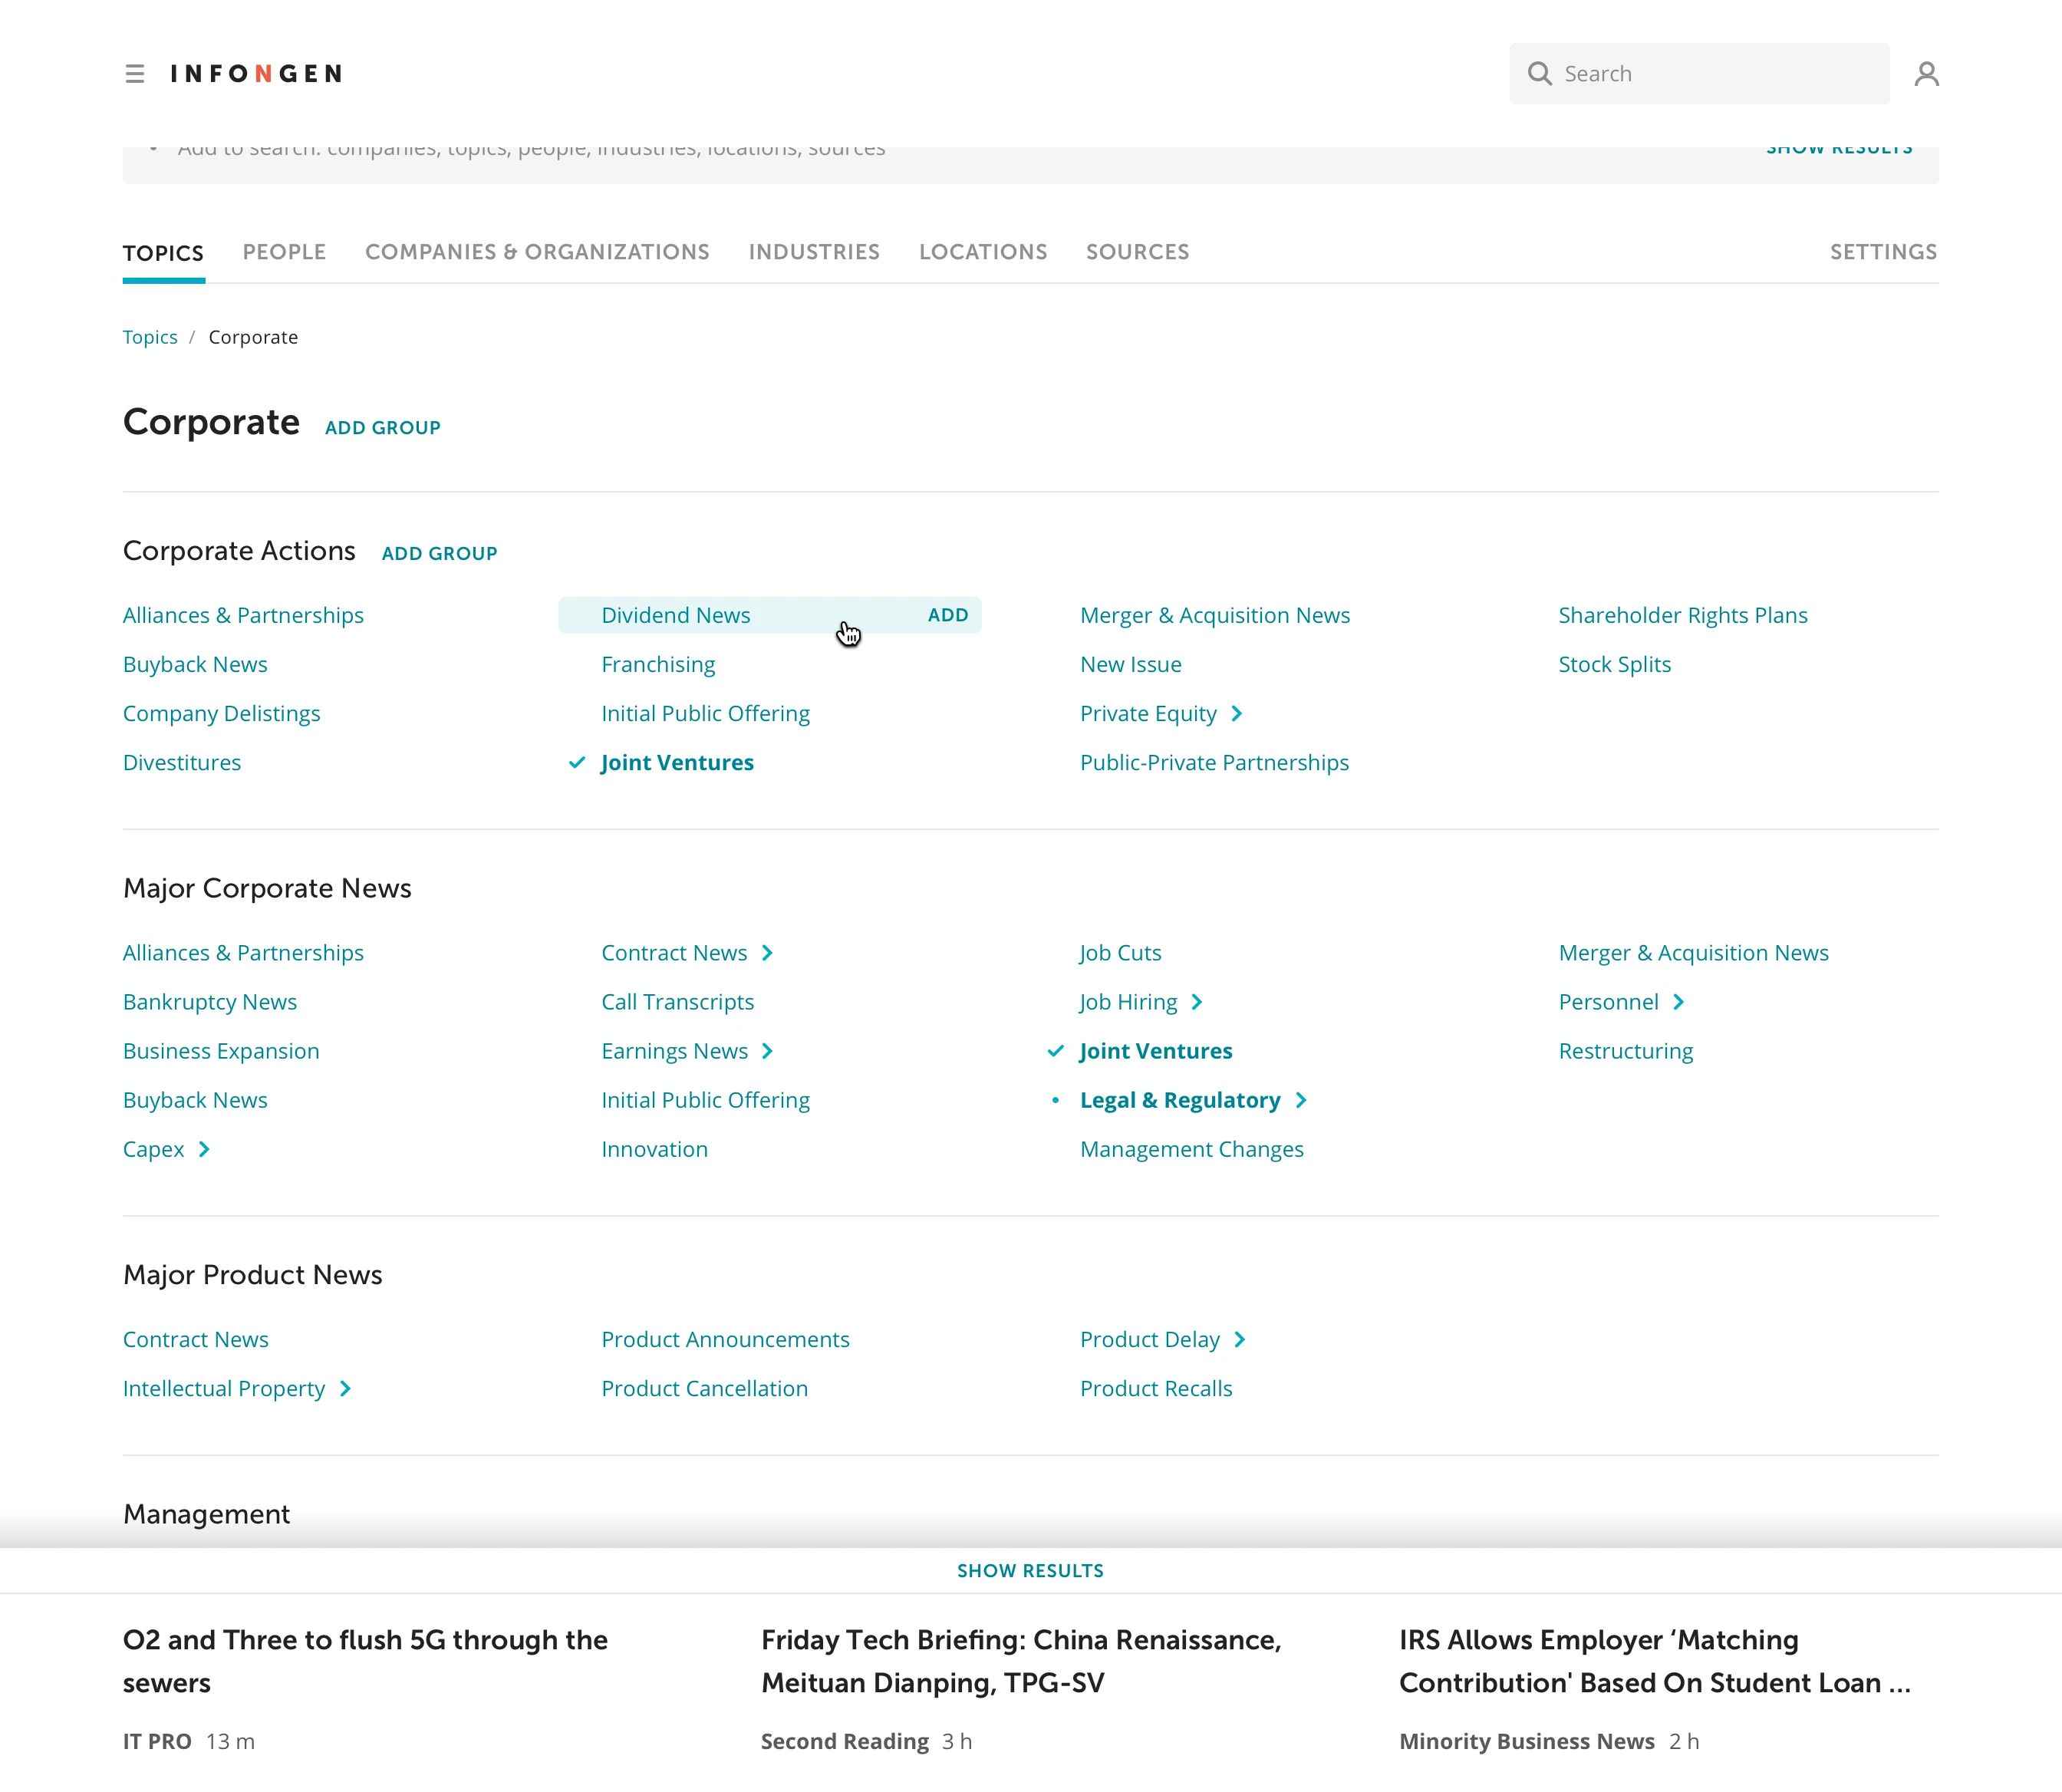Image resolution: width=2062 pixels, height=1792 pixels.
Task: Click the InfoNgen logo
Action: pos(256,74)
